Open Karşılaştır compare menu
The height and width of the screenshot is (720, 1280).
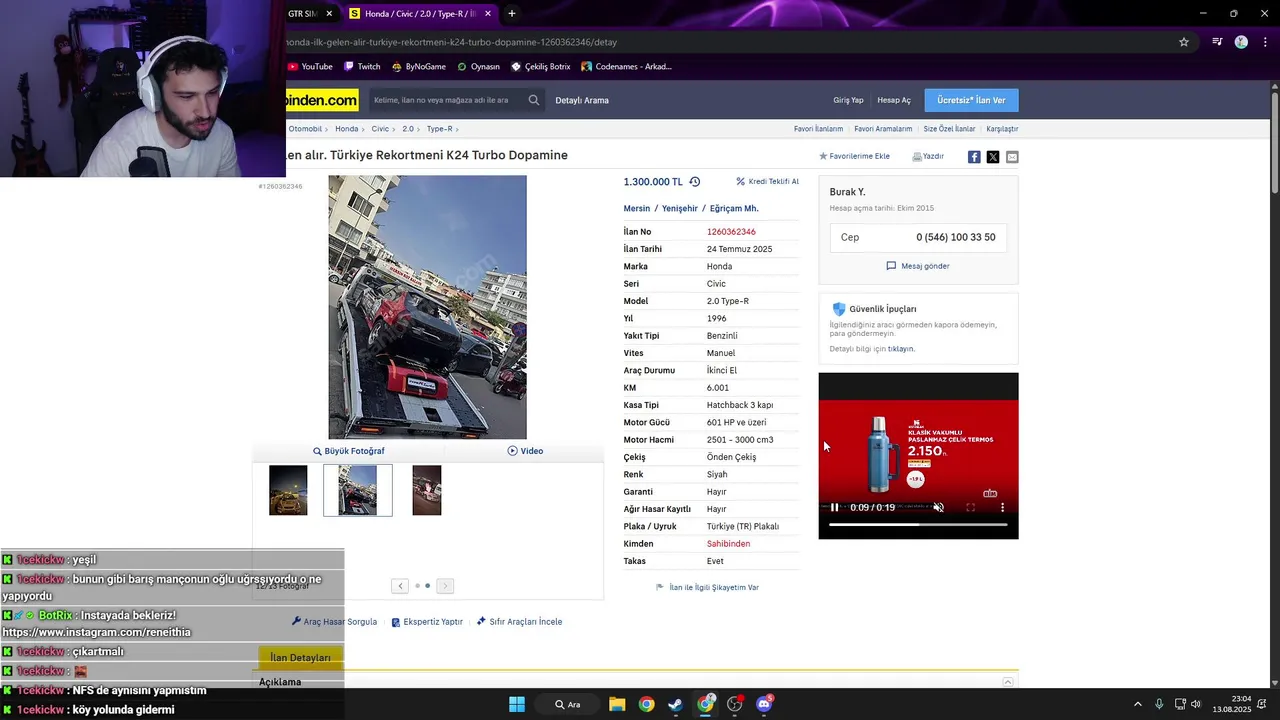coord(1002,129)
